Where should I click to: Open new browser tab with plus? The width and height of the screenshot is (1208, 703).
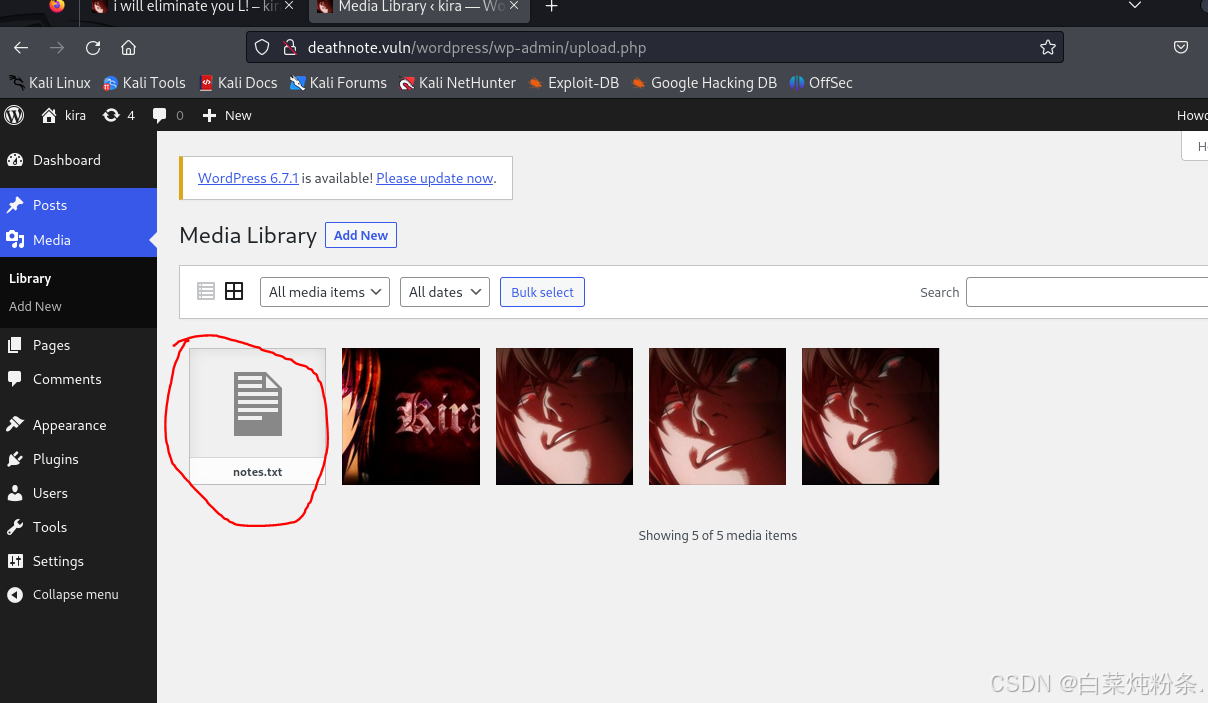pos(551,6)
